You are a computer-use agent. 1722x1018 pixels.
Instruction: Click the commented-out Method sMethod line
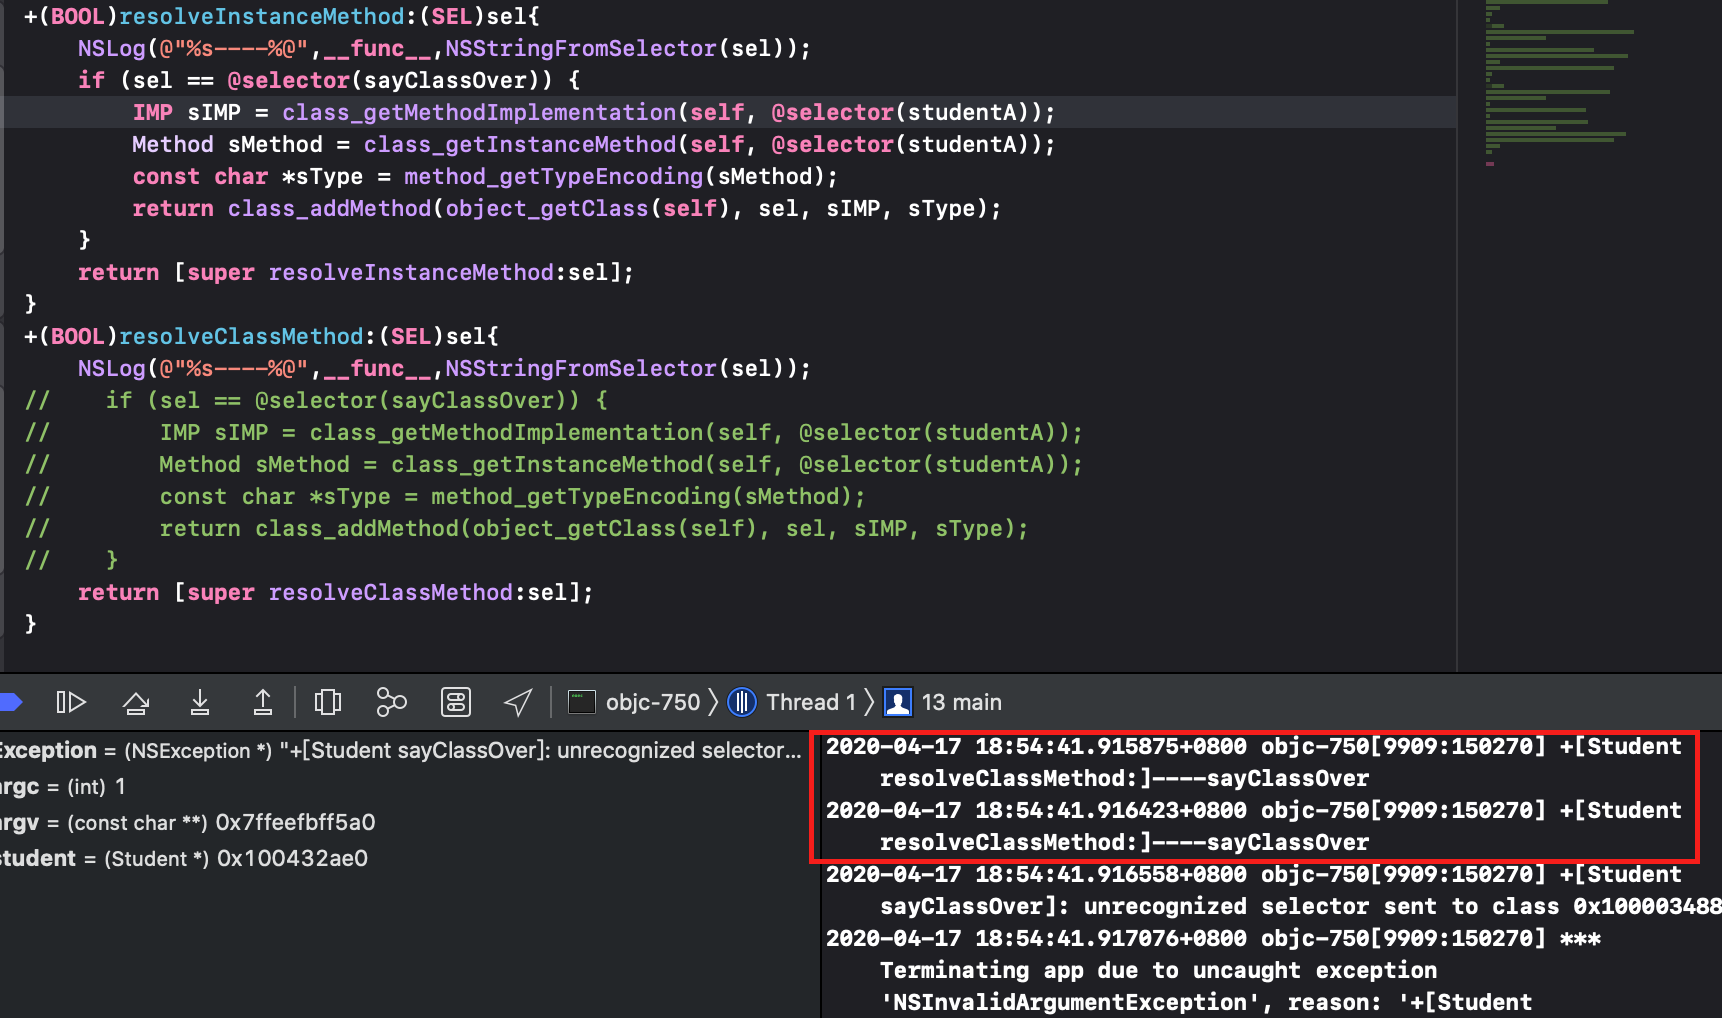(554, 464)
